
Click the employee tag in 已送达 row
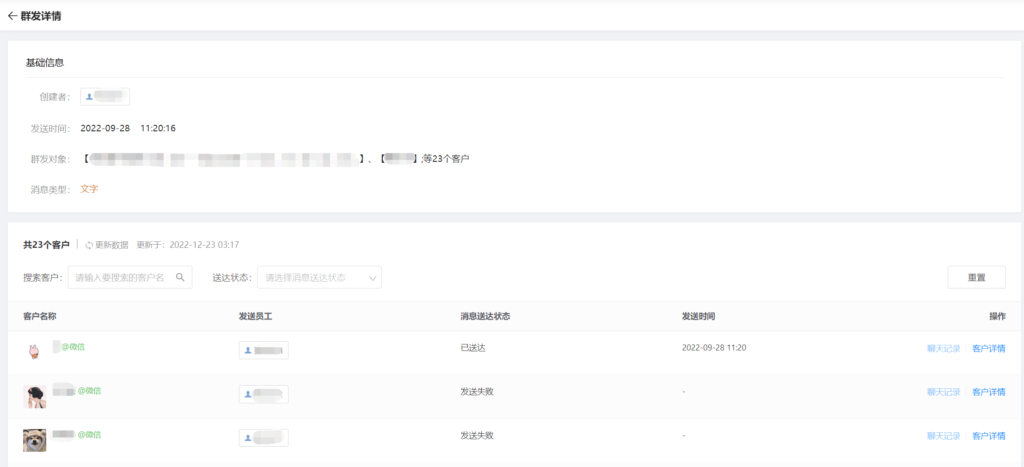pos(264,350)
